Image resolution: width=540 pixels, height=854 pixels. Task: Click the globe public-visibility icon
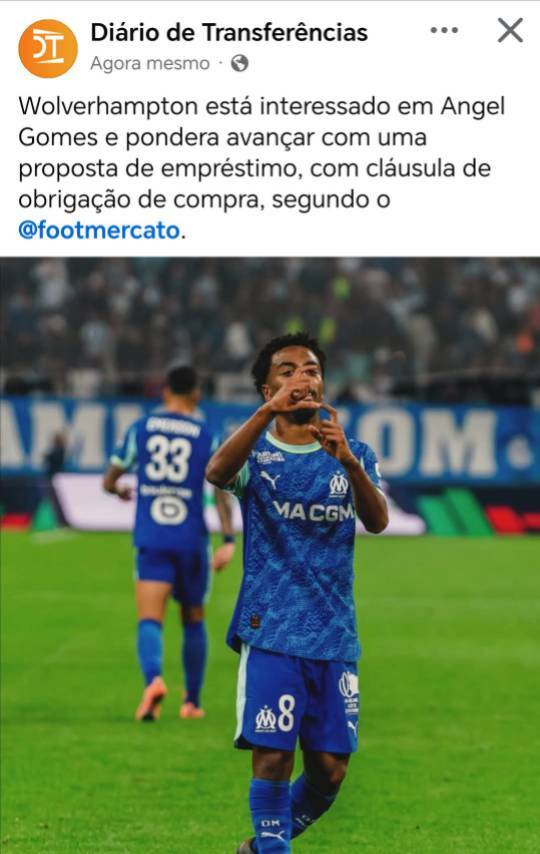(240, 64)
